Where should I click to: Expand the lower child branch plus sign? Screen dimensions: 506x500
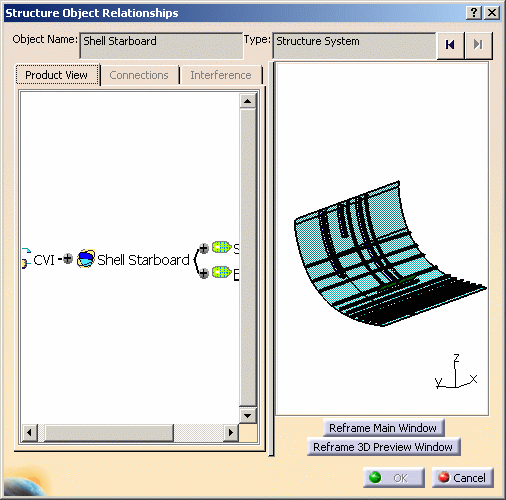point(204,273)
